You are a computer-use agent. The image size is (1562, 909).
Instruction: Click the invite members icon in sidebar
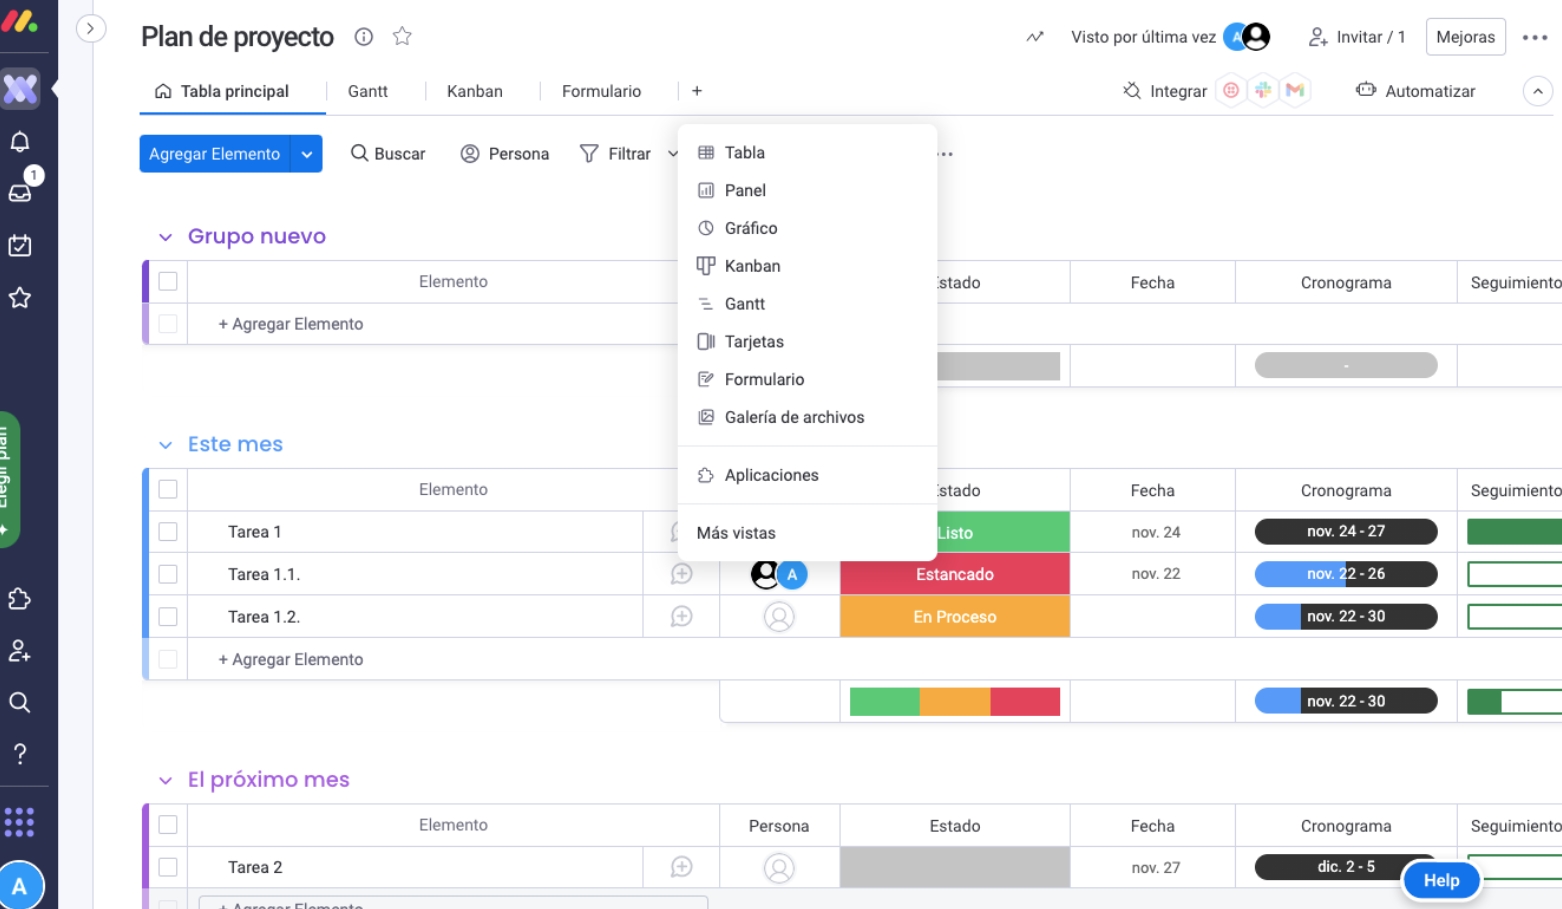[x=20, y=651]
